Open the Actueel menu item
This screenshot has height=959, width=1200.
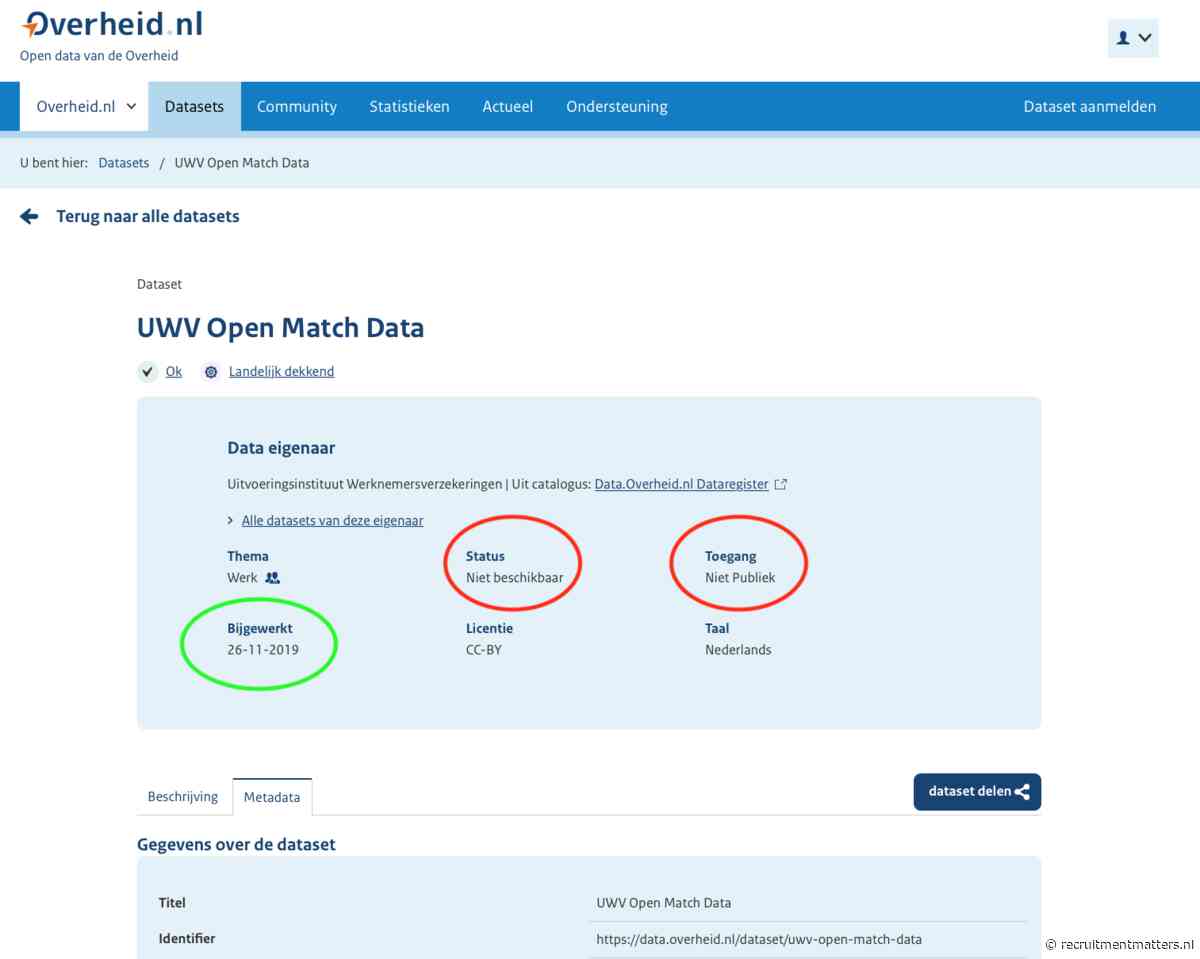(x=508, y=106)
